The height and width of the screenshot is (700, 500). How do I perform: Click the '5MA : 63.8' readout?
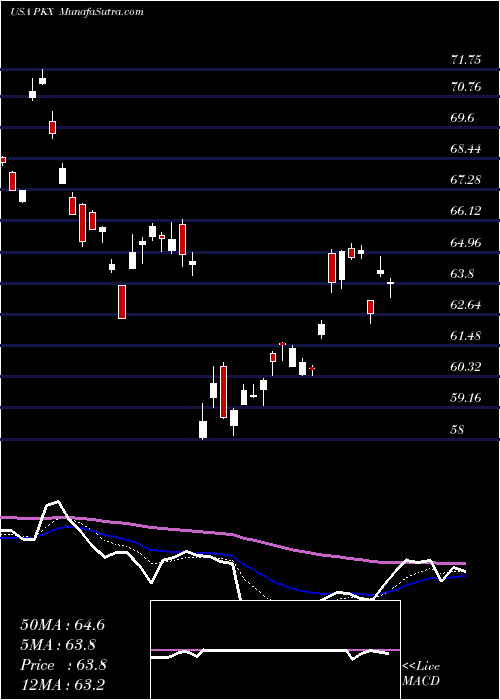[58, 645]
